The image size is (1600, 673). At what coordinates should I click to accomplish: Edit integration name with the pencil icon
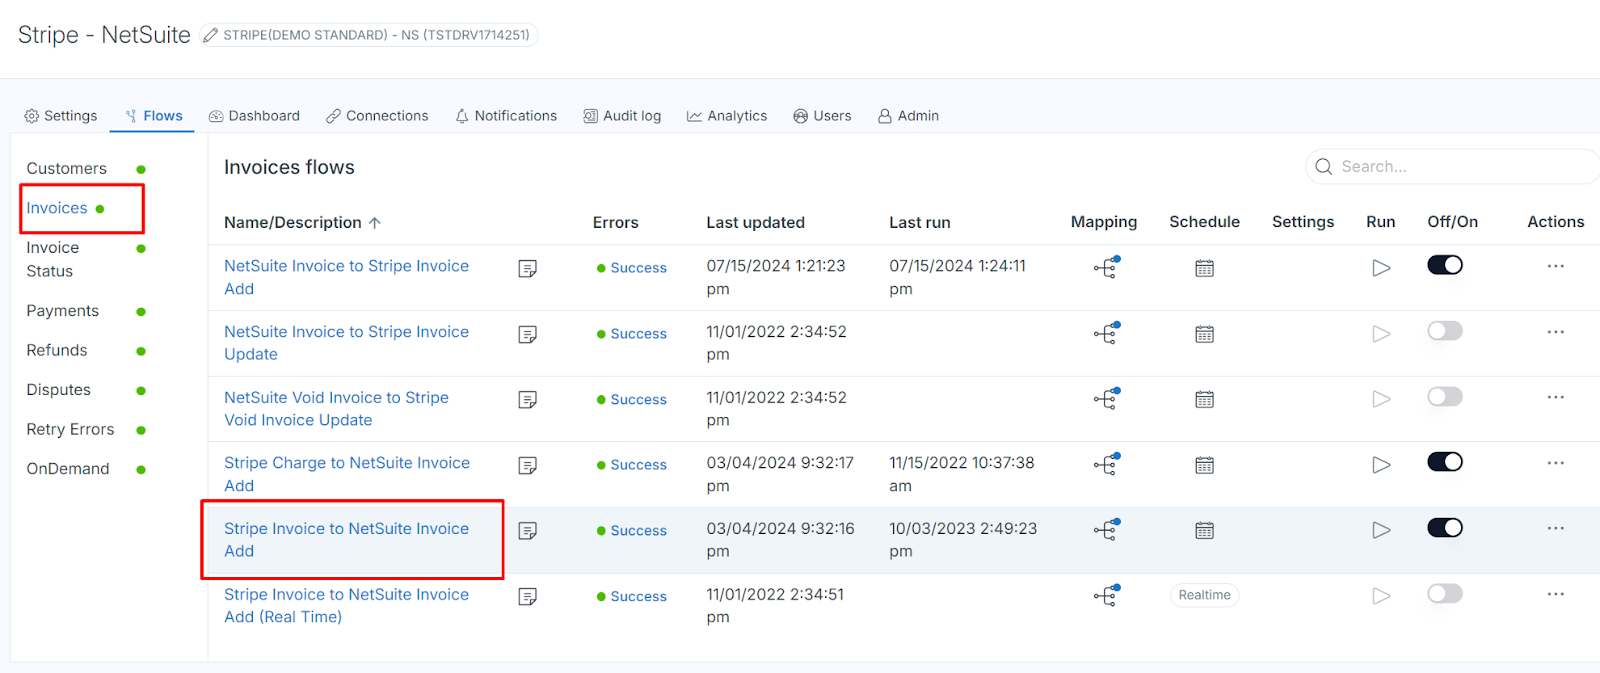coord(210,35)
